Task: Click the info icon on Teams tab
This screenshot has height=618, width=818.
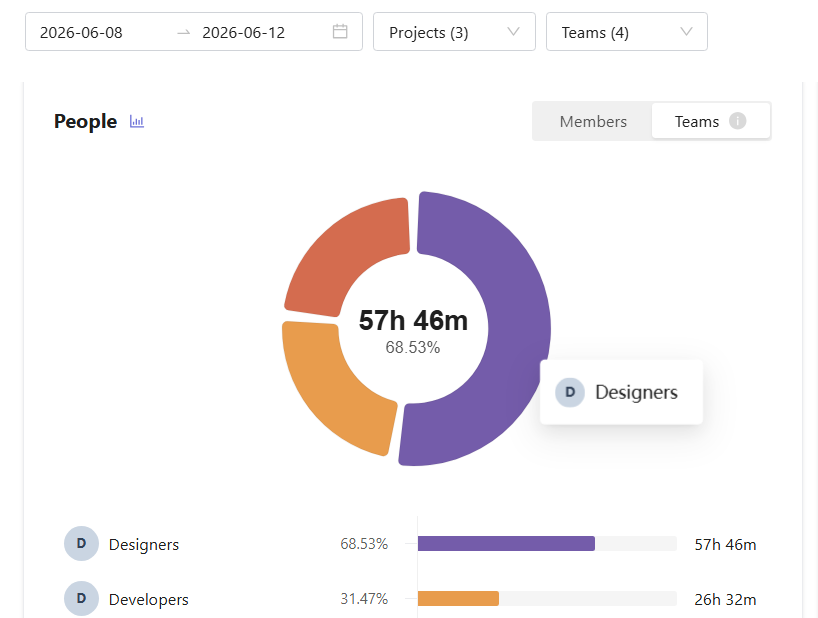Action: tap(737, 121)
